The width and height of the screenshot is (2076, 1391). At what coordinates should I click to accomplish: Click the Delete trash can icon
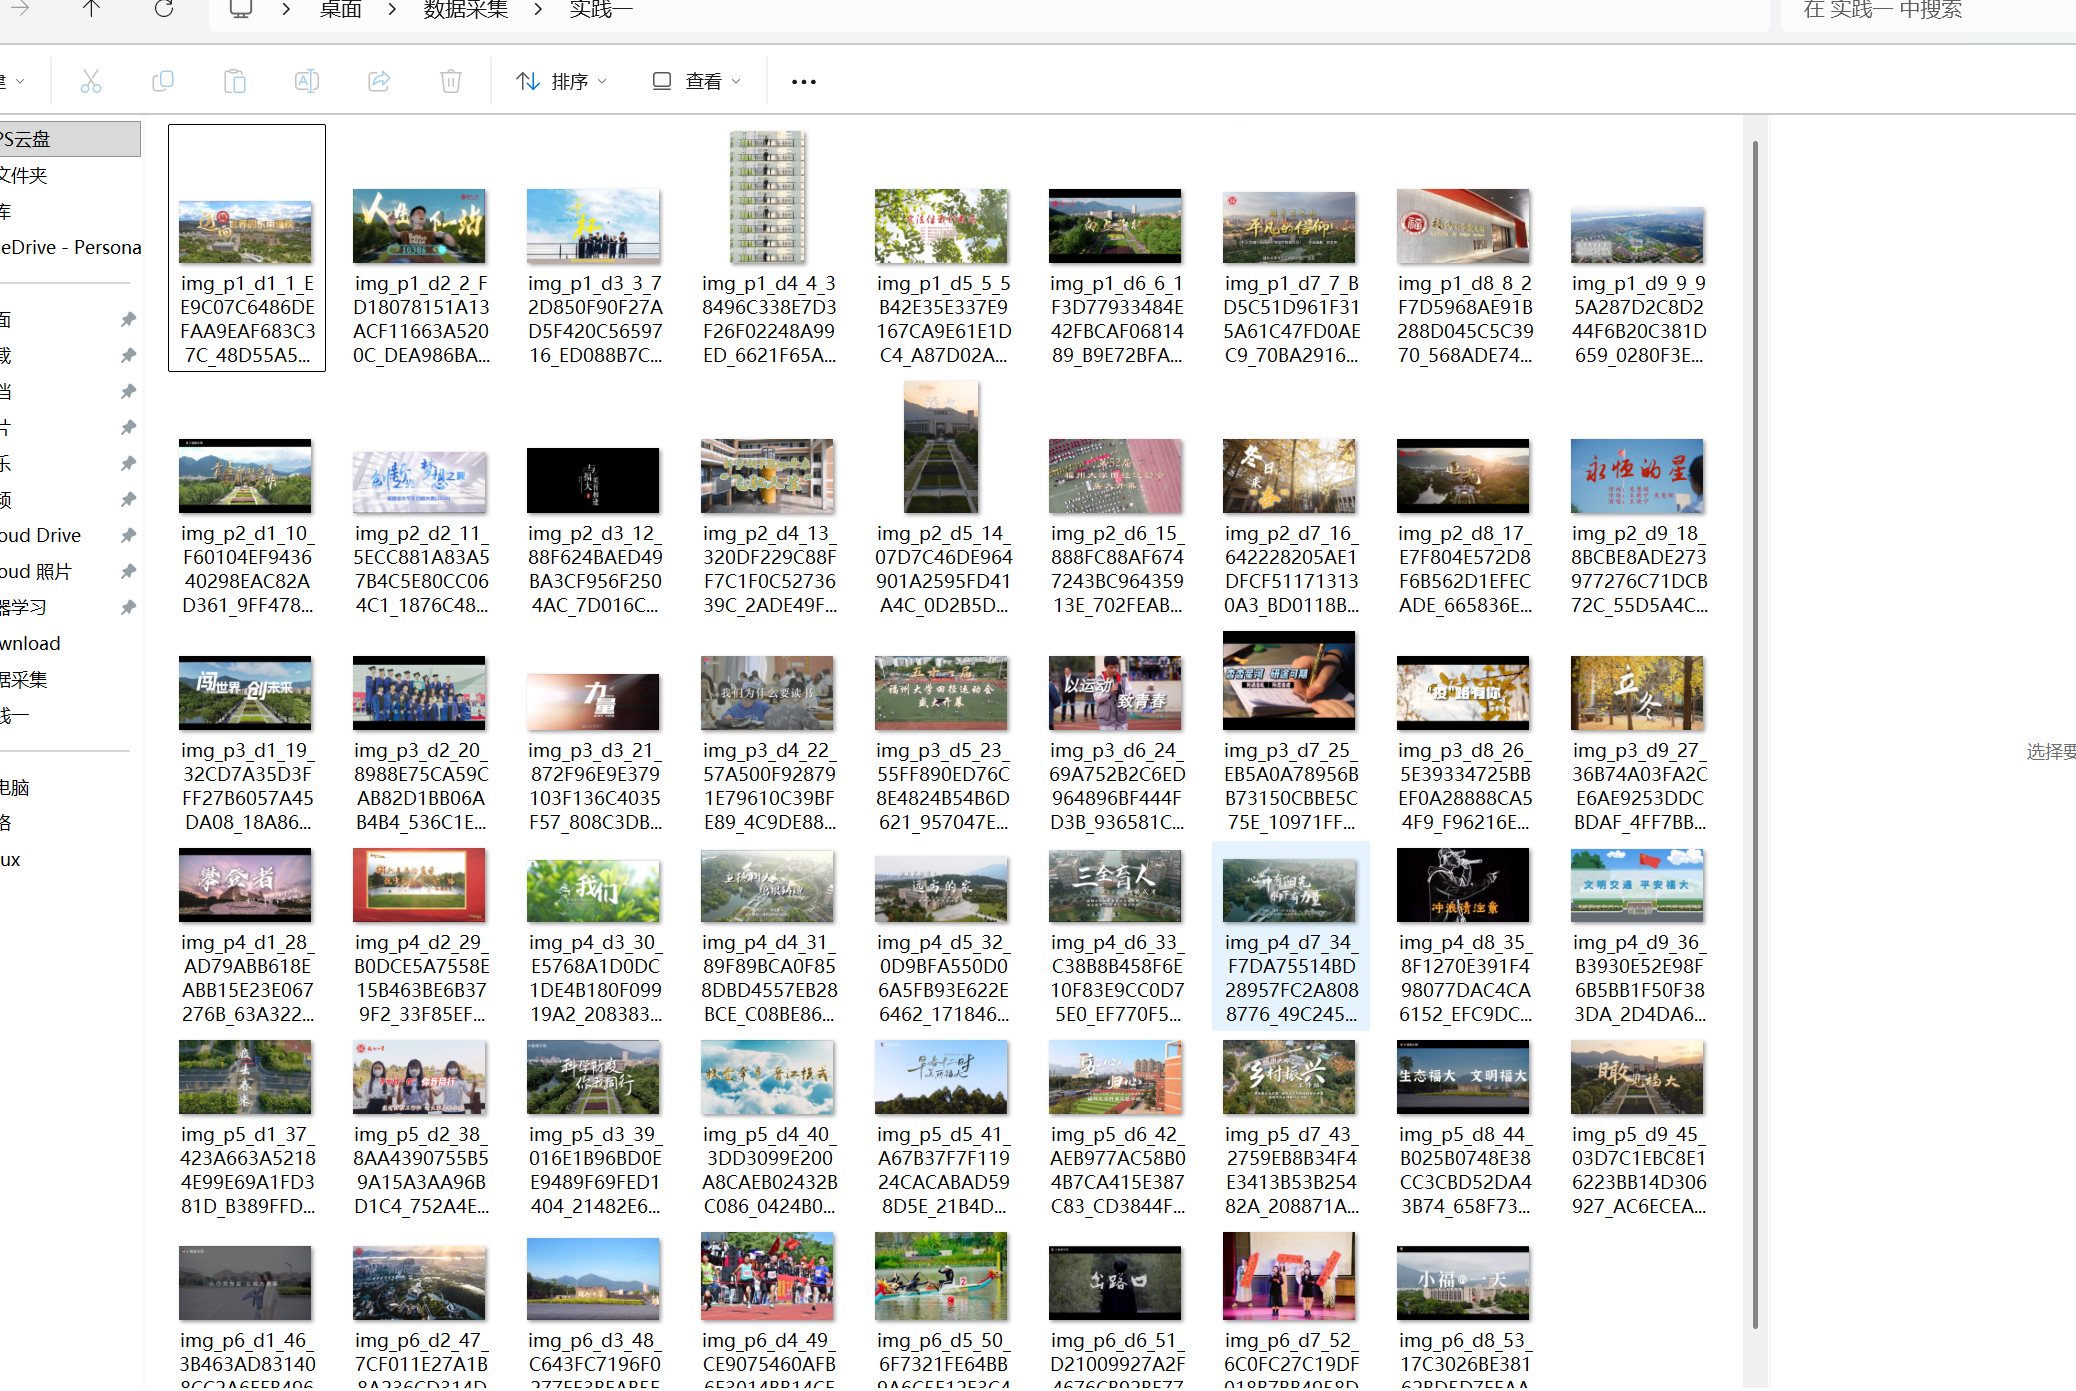[x=451, y=81]
